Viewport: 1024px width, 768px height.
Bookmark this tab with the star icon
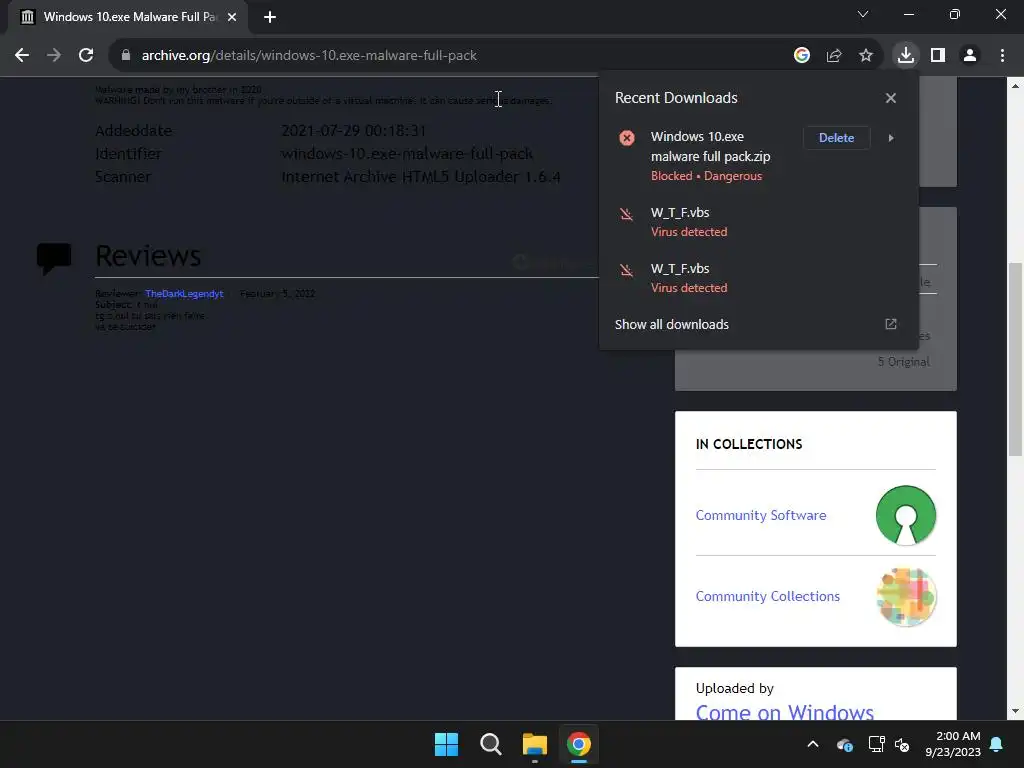(x=866, y=56)
